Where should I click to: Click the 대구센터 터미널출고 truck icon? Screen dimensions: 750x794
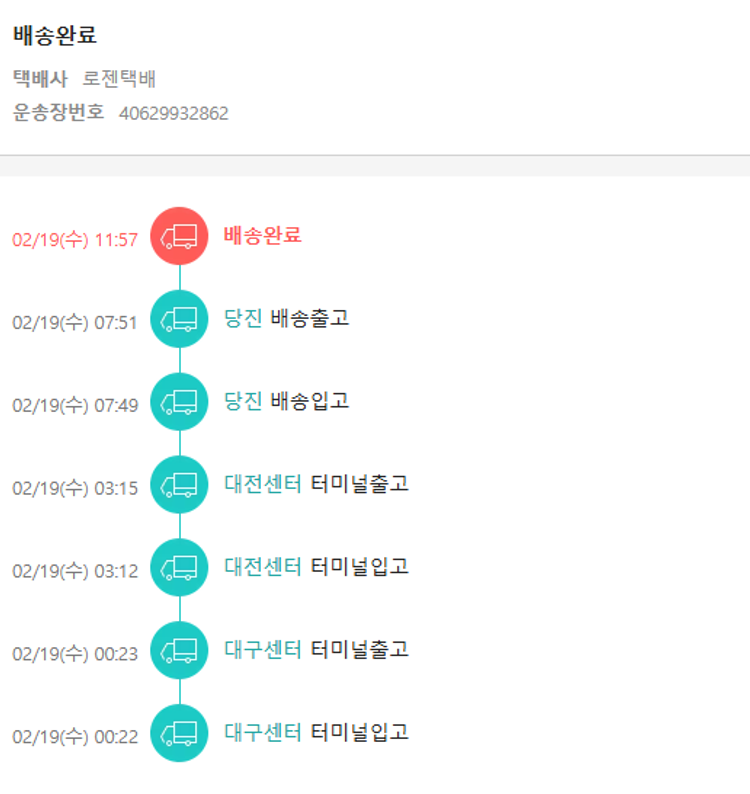click(179, 650)
